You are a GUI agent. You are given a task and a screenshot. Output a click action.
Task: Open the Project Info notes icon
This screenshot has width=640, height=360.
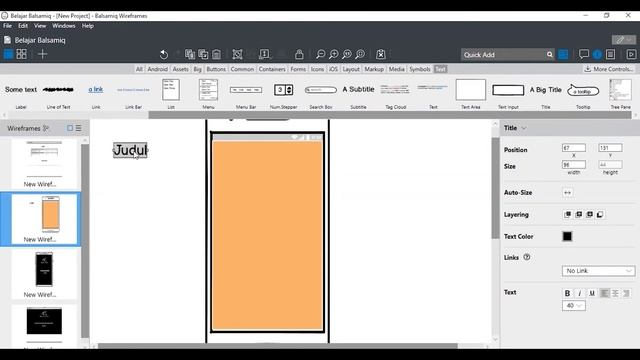pos(611,54)
